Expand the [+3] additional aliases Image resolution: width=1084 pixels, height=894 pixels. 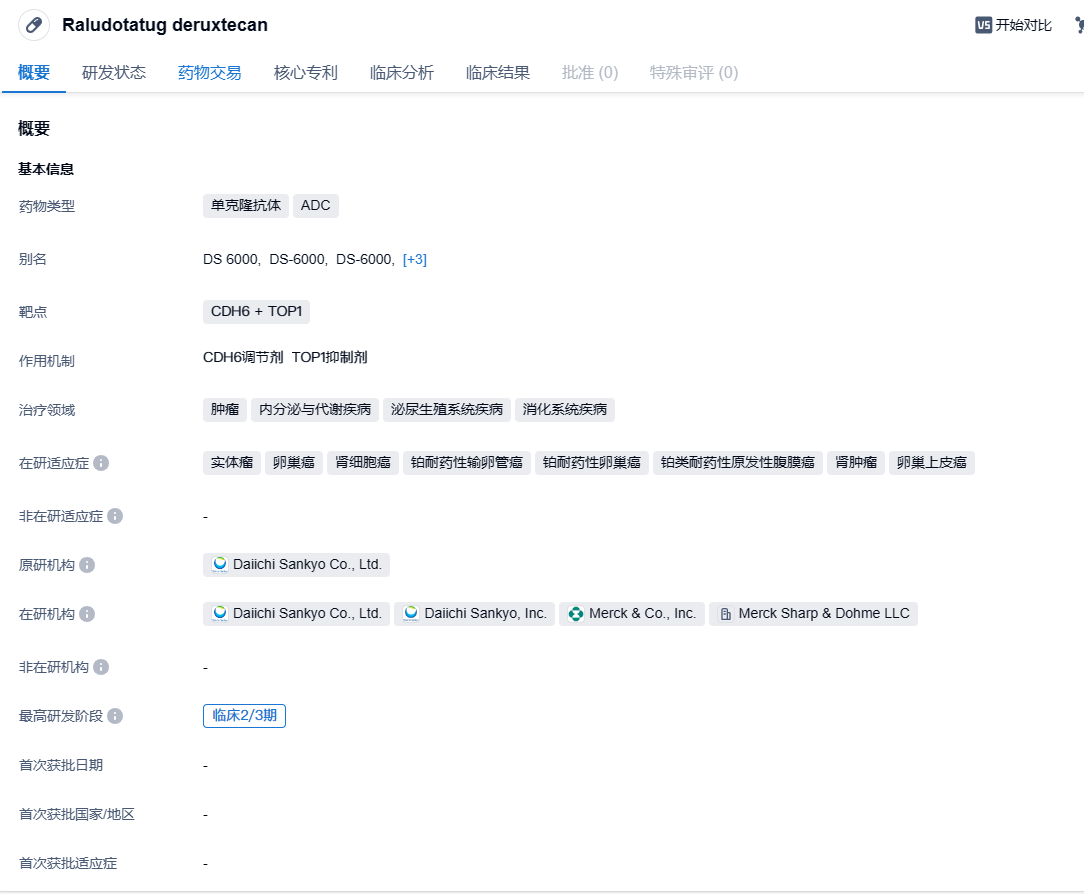click(414, 259)
